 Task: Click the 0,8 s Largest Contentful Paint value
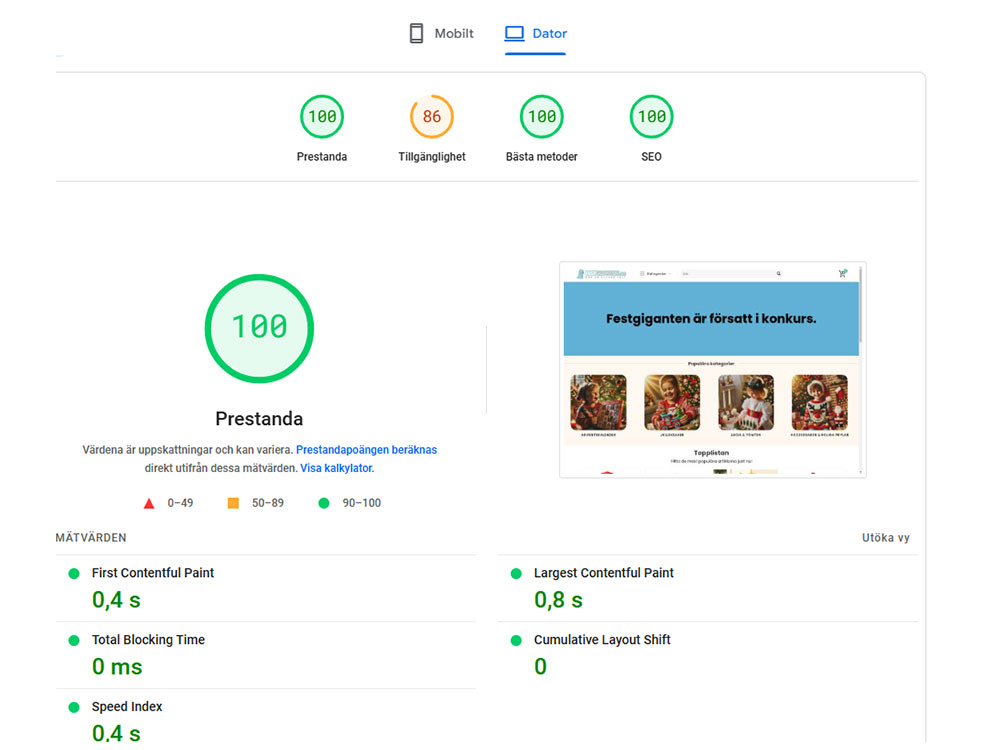click(558, 600)
